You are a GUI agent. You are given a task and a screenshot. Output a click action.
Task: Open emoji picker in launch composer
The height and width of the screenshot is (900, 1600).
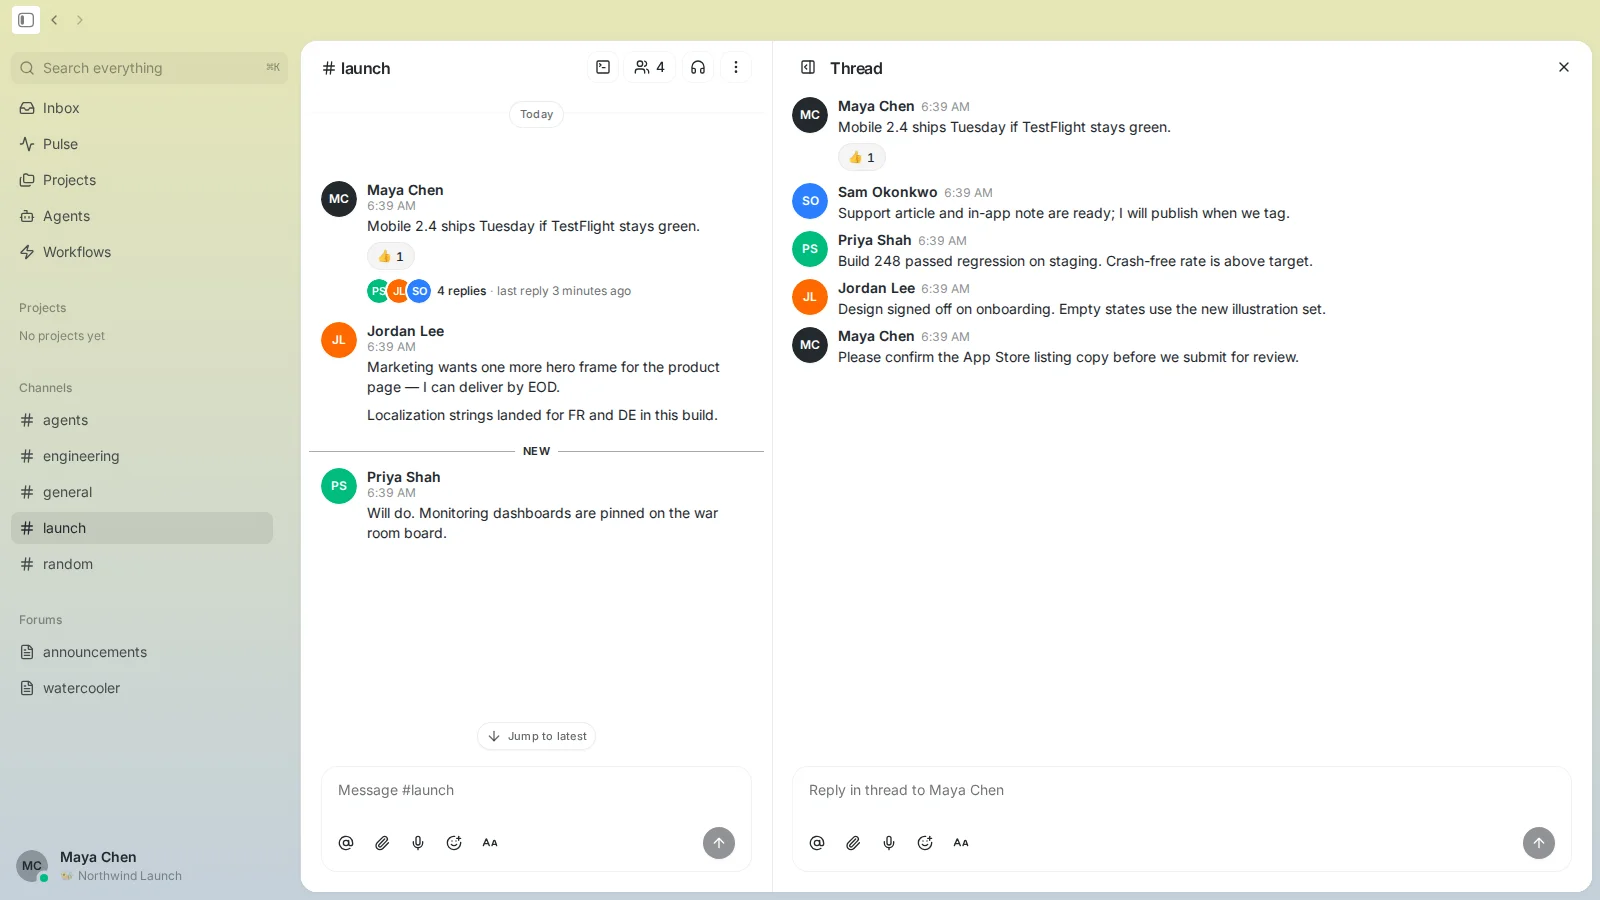[454, 843]
